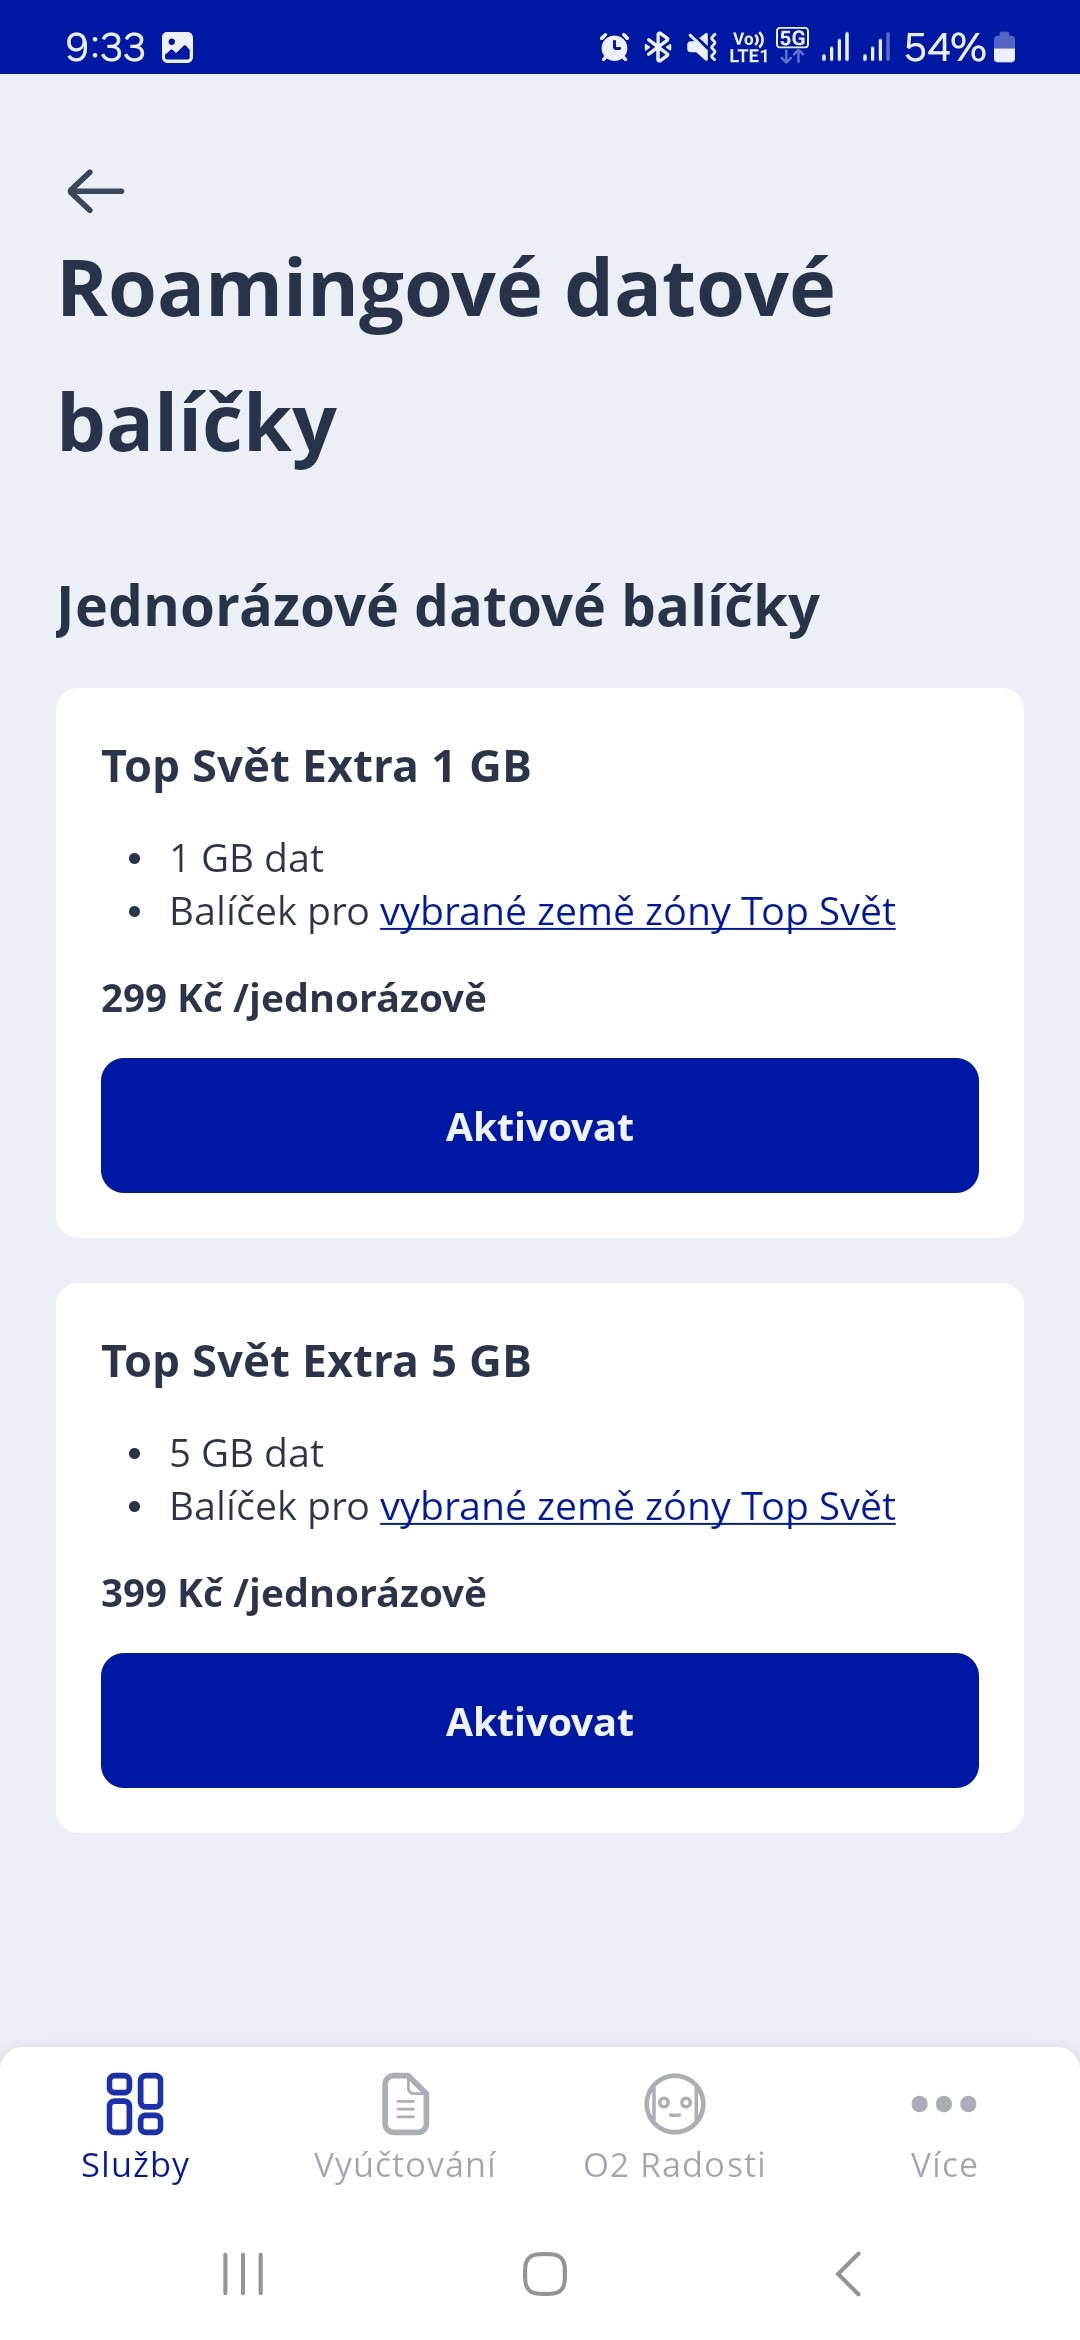1080x2340 pixels.
Task: Tap the alarm icon in status bar
Action: coord(614,47)
